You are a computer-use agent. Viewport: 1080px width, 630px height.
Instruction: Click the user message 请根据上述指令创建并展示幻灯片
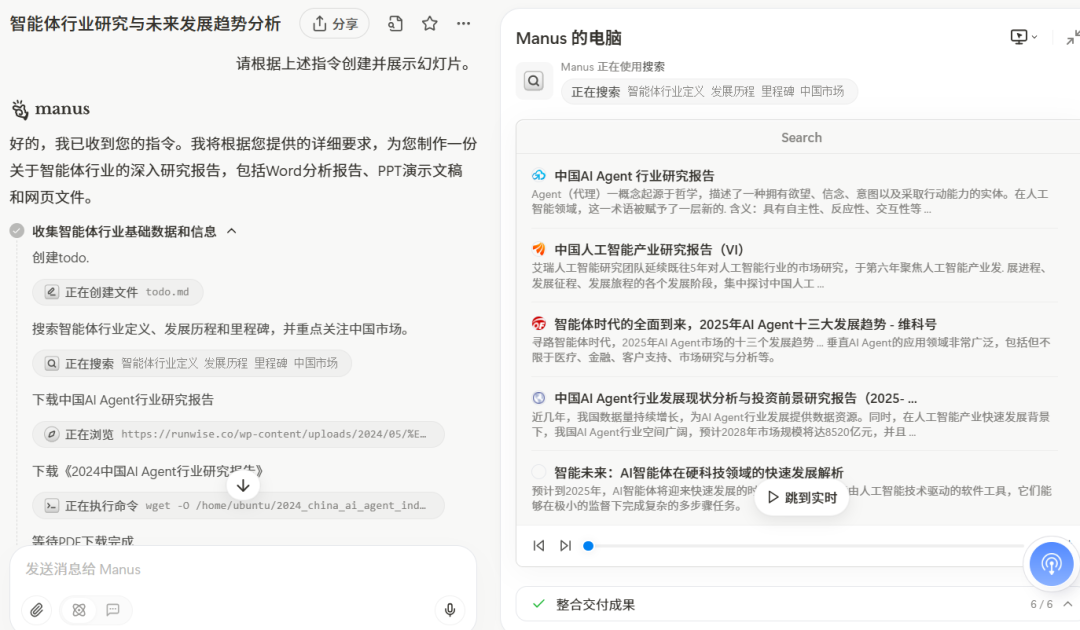pos(357,63)
